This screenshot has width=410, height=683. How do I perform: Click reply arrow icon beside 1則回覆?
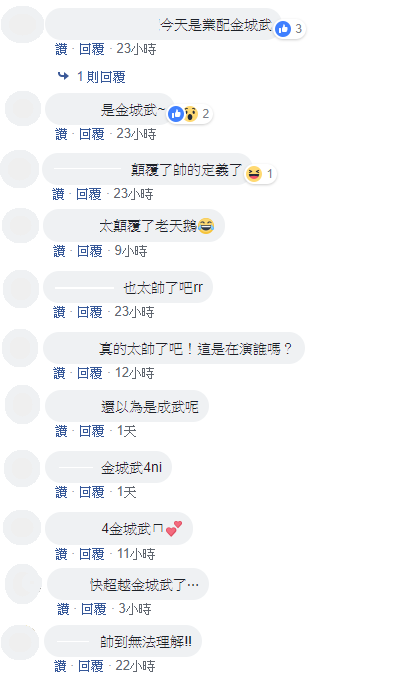click(x=63, y=76)
